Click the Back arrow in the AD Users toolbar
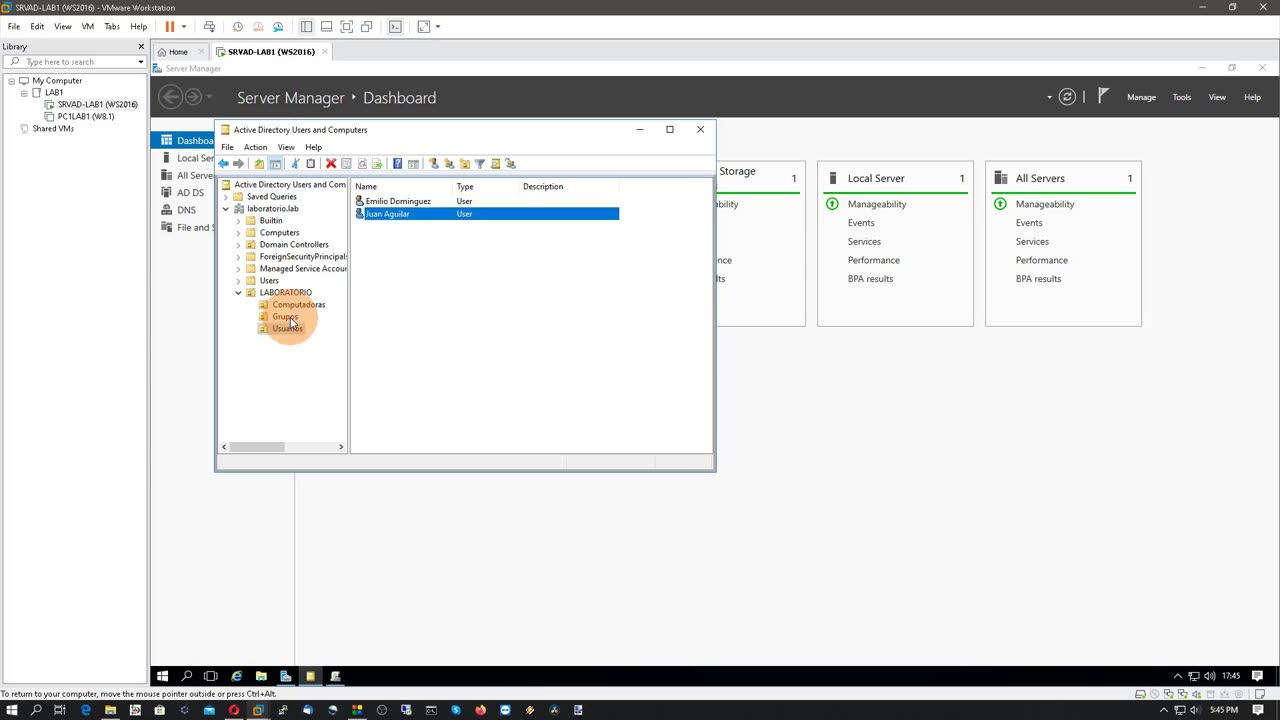Viewport: 1280px width, 720px height. click(x=223, y=164)
